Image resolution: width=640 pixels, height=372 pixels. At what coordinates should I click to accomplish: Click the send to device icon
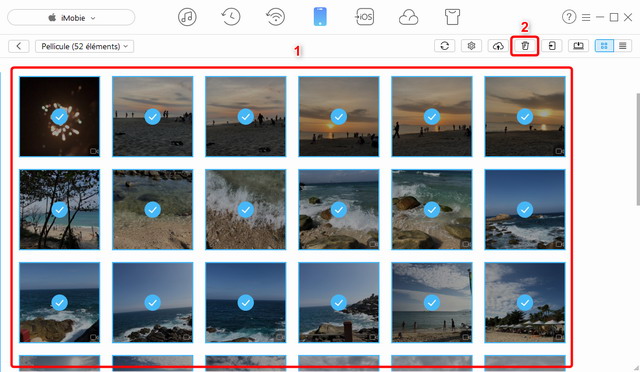[552, 46]
